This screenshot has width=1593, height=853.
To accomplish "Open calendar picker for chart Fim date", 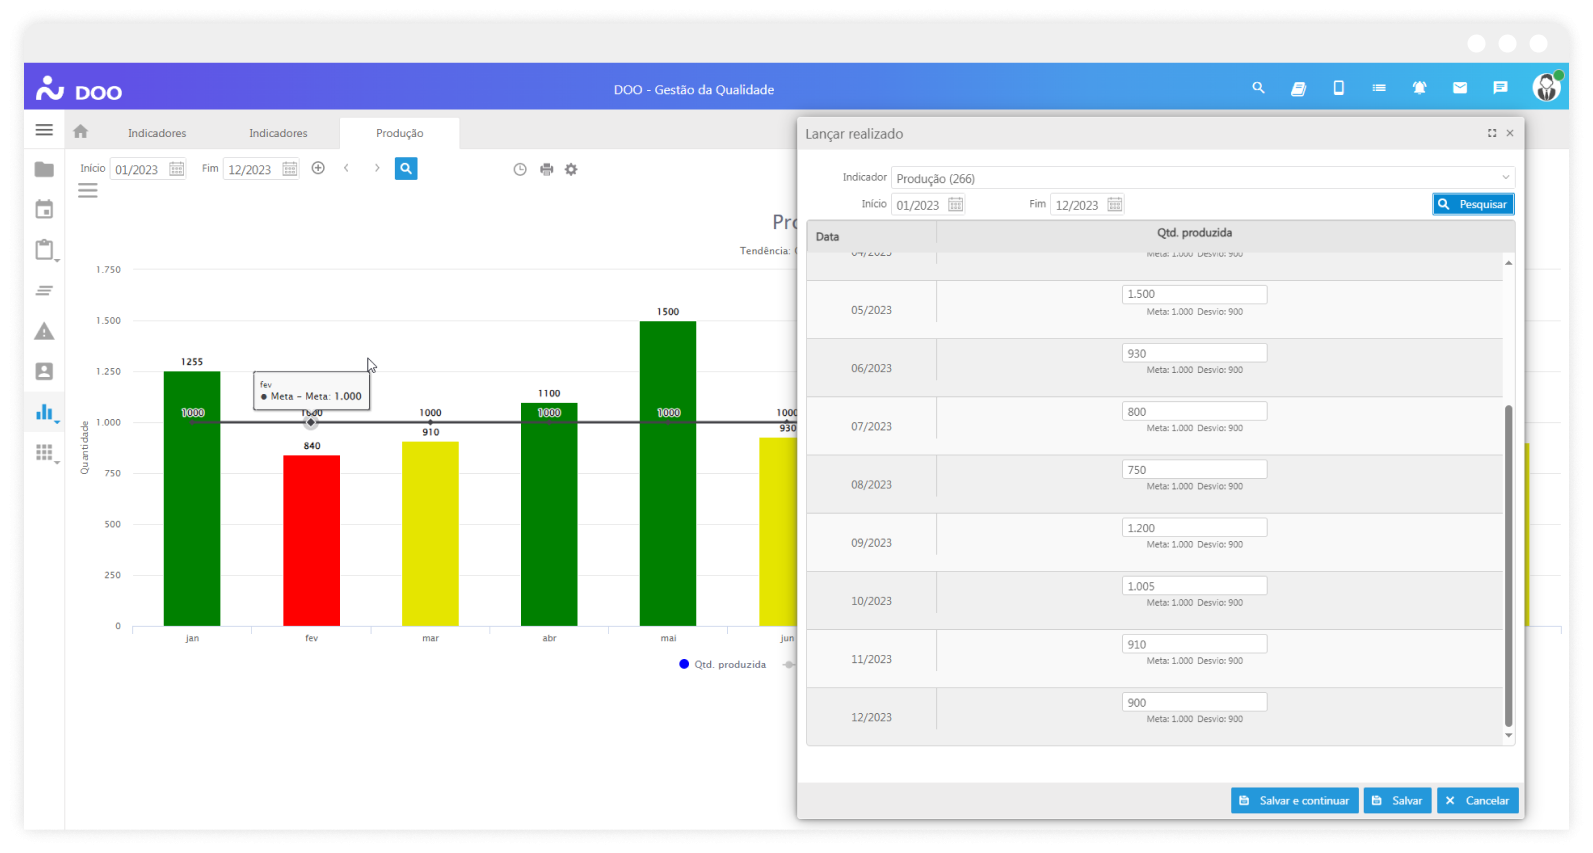I will 290,169.
